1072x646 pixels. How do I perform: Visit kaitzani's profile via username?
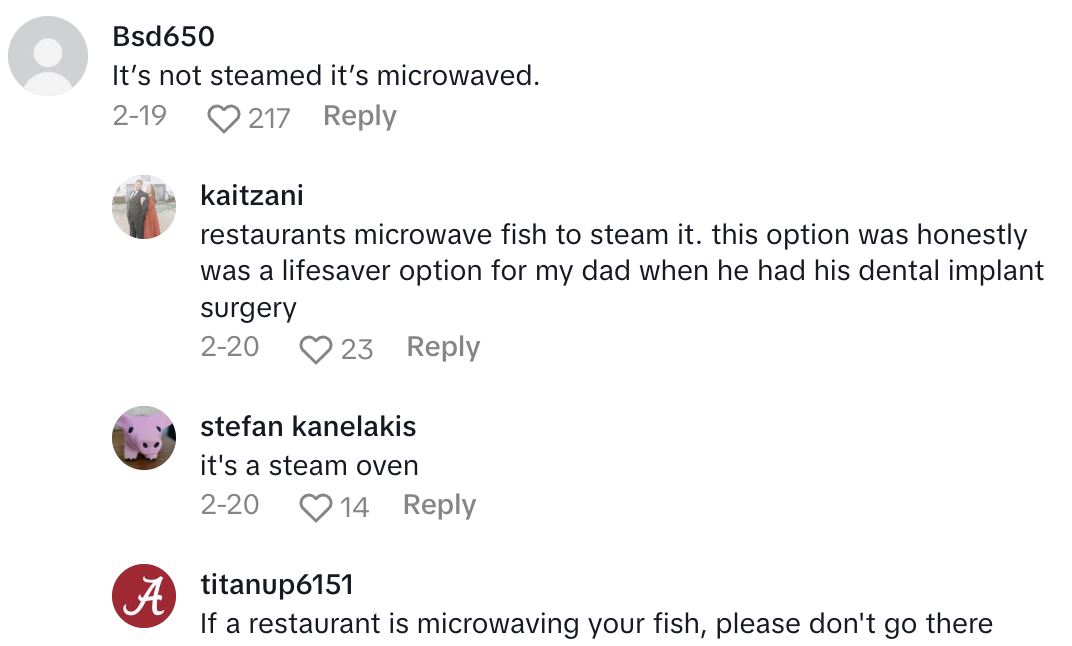[252, 195]
